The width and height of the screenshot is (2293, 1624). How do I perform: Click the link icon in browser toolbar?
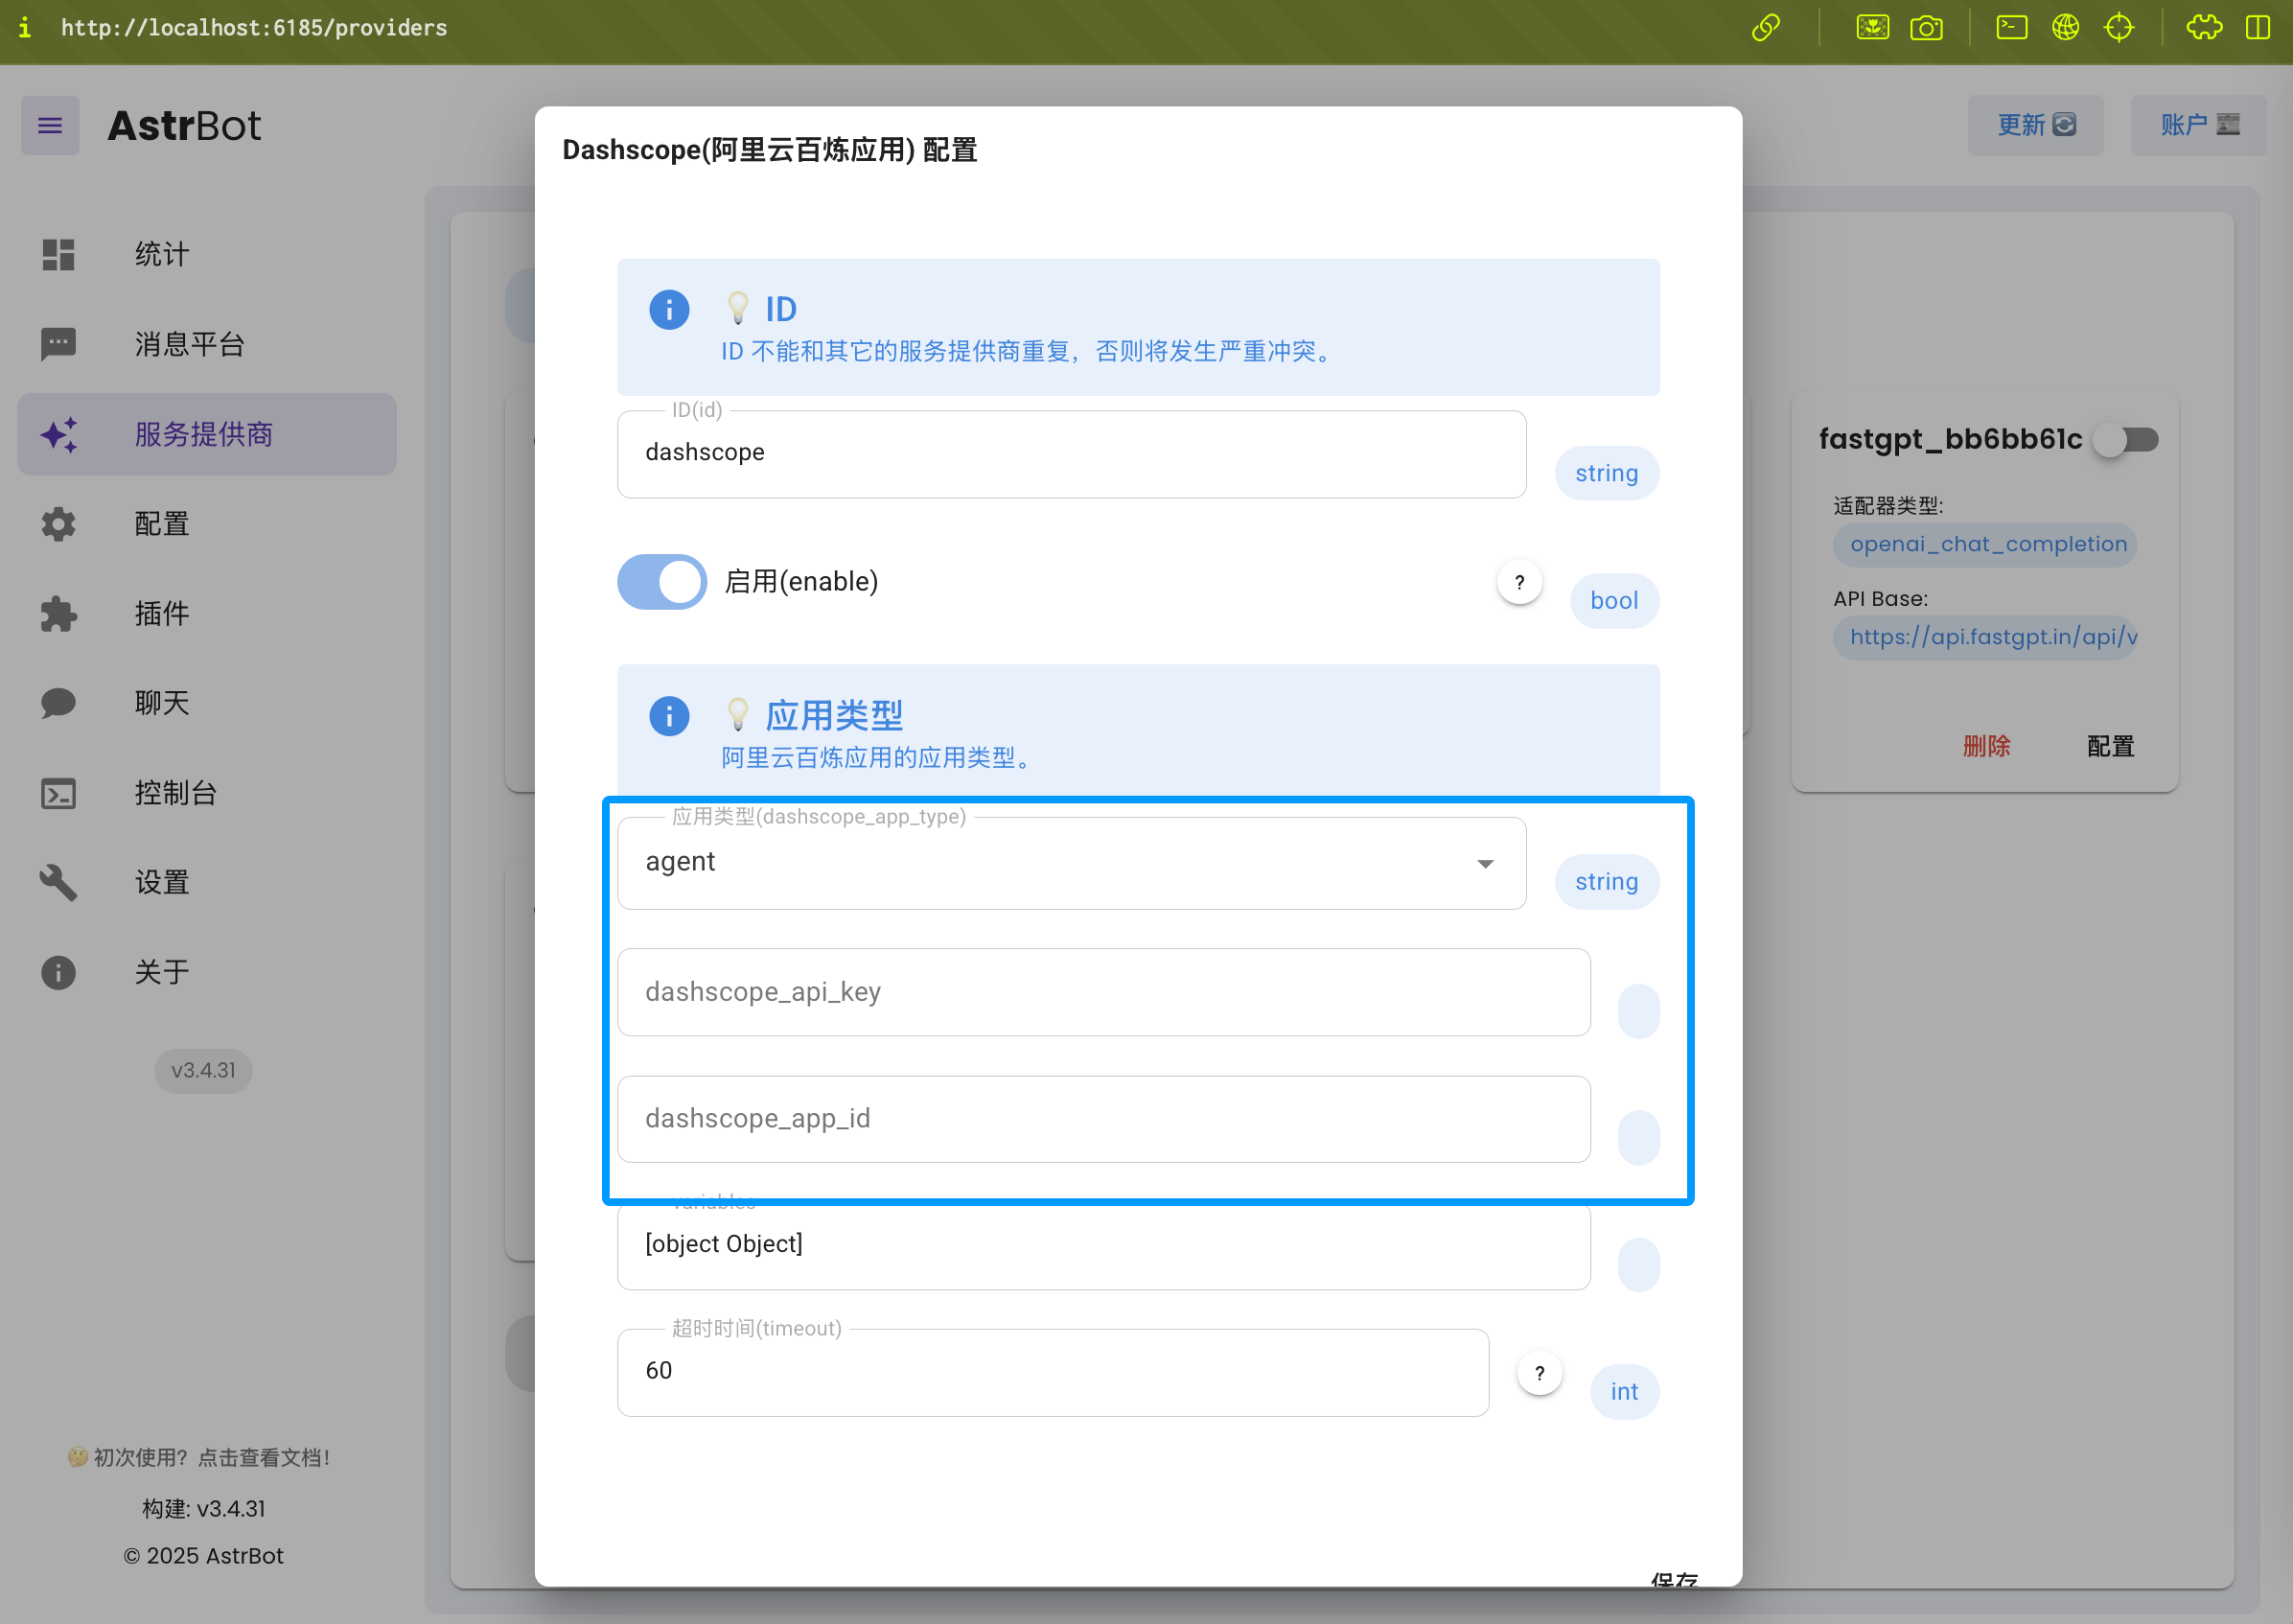click(1766, 28)
